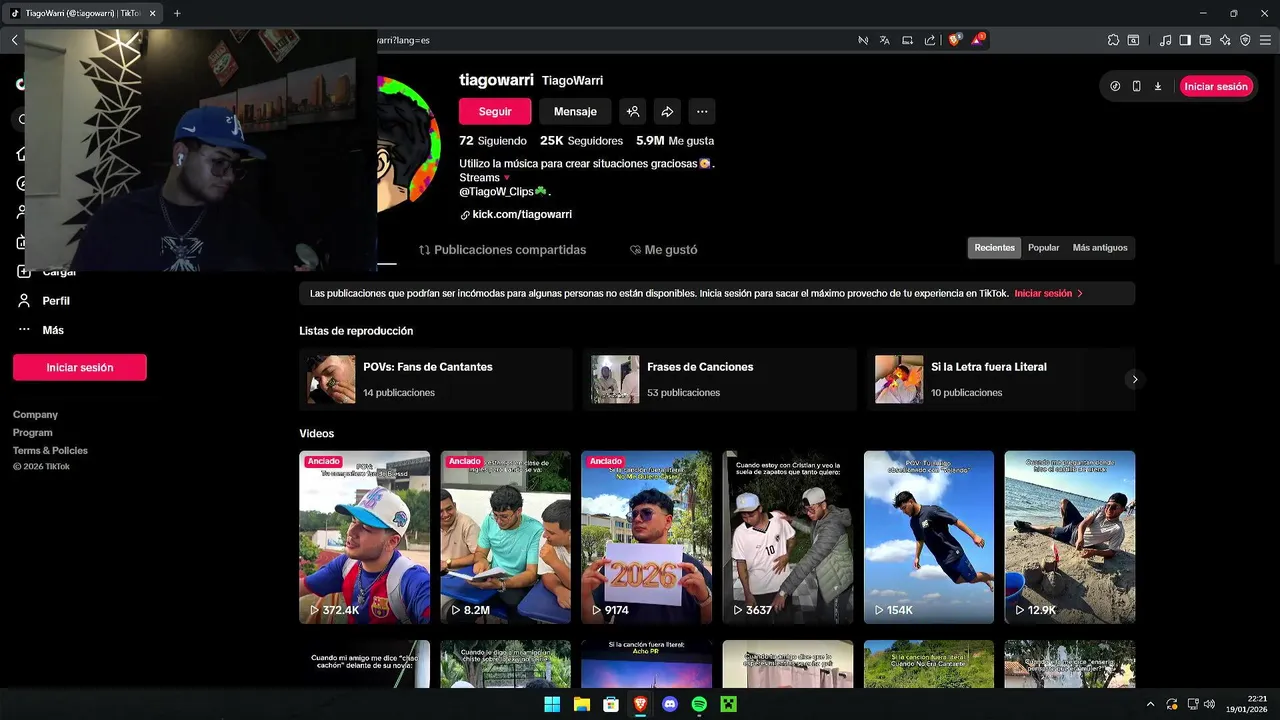Screen dimensions: 1280x720
Task: Click the crossed-out N icon in address bar
Action: pyautogui.click(x=862, y=40)
